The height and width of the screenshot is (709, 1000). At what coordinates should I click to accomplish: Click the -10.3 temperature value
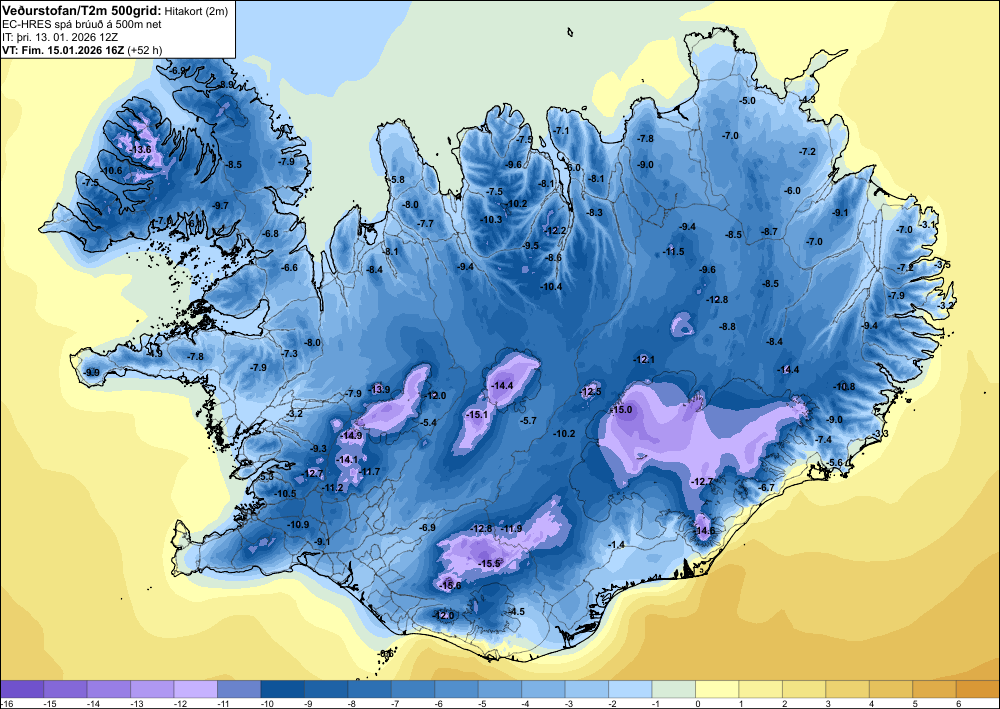pos(491,219)
